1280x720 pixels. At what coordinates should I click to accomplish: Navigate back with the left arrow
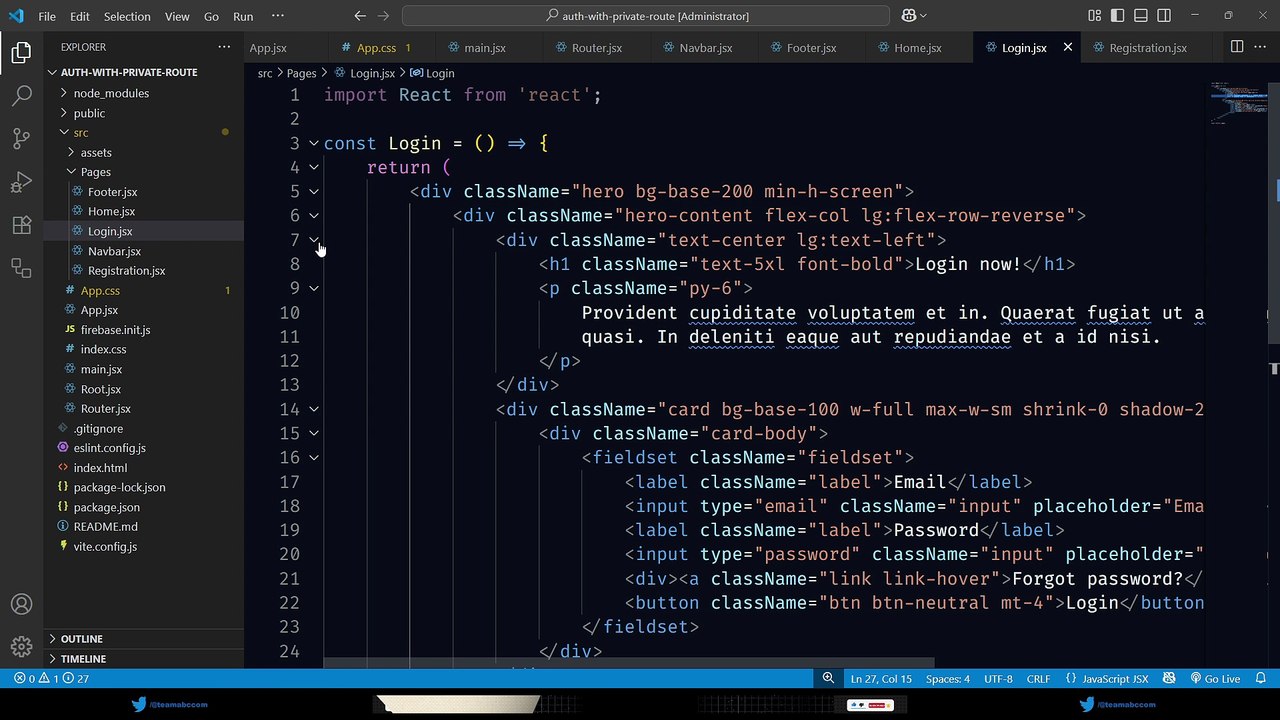(x=360, y=16)
